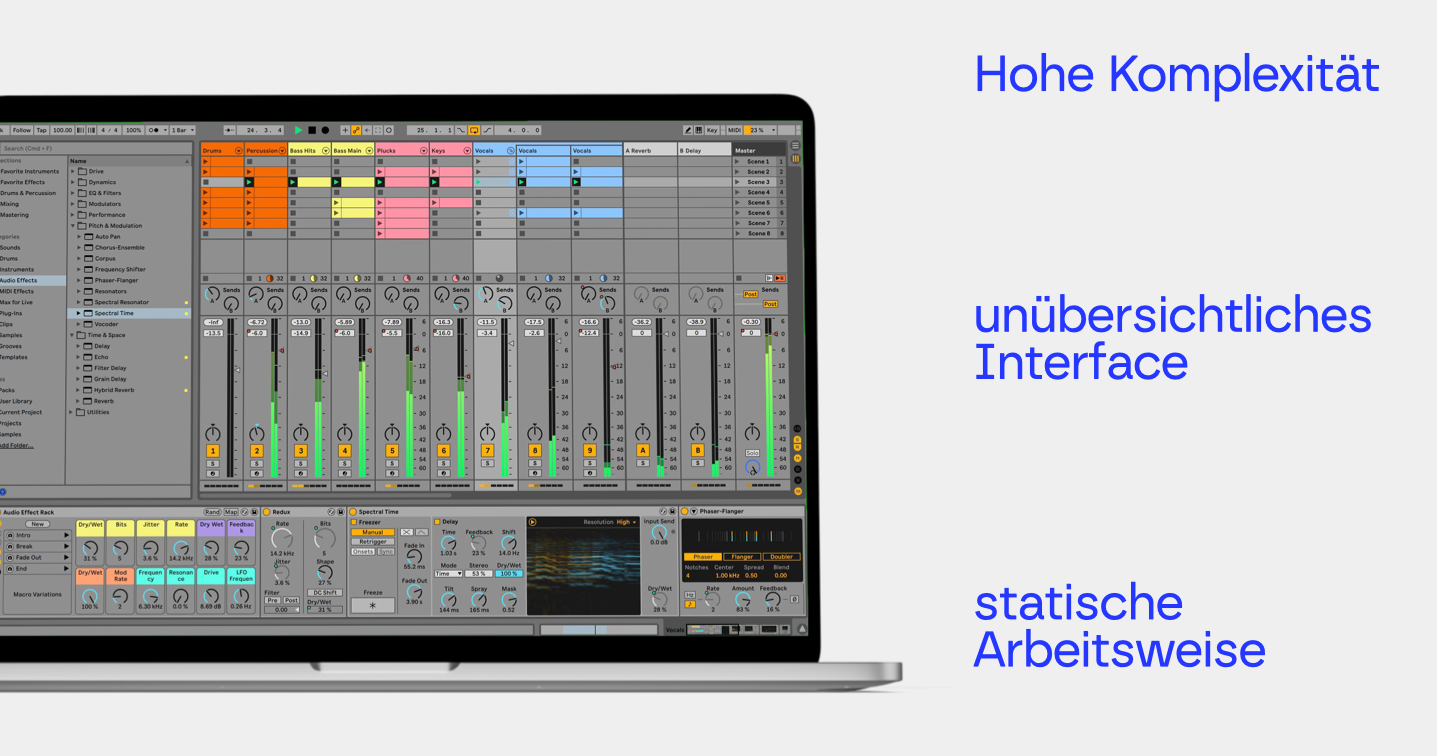Expand the Drive folder in browser
The image size is (1437, 756).
pos(73,171)
